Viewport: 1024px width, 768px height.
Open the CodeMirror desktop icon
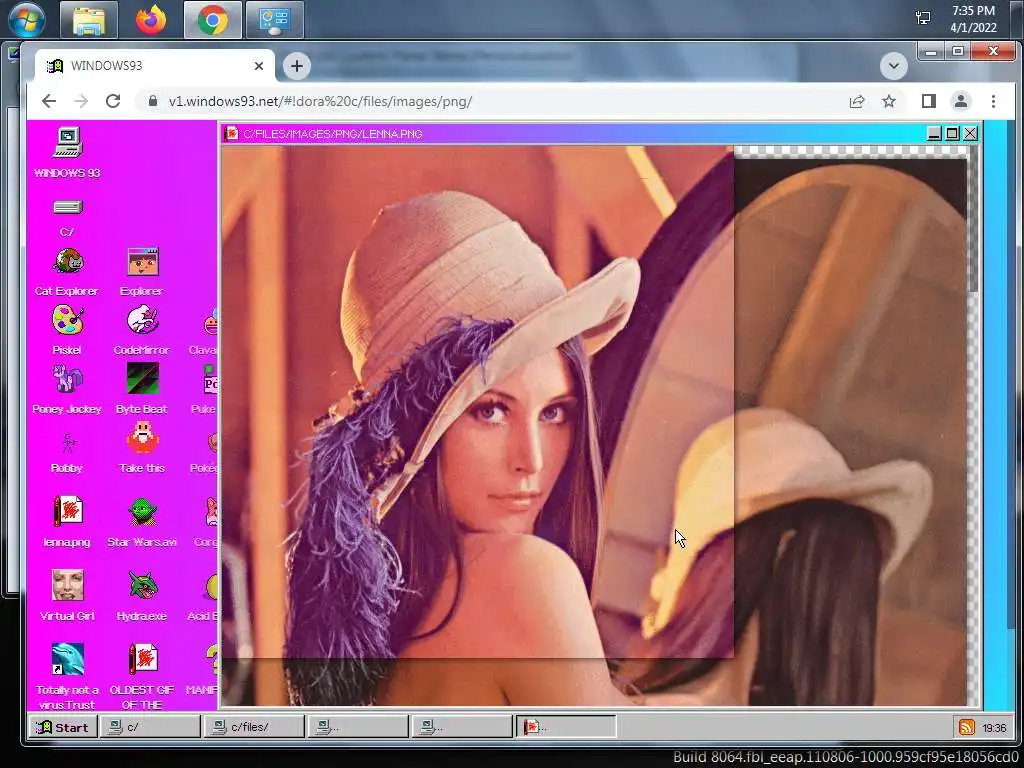pyautogui.click(x=142, y=330)
